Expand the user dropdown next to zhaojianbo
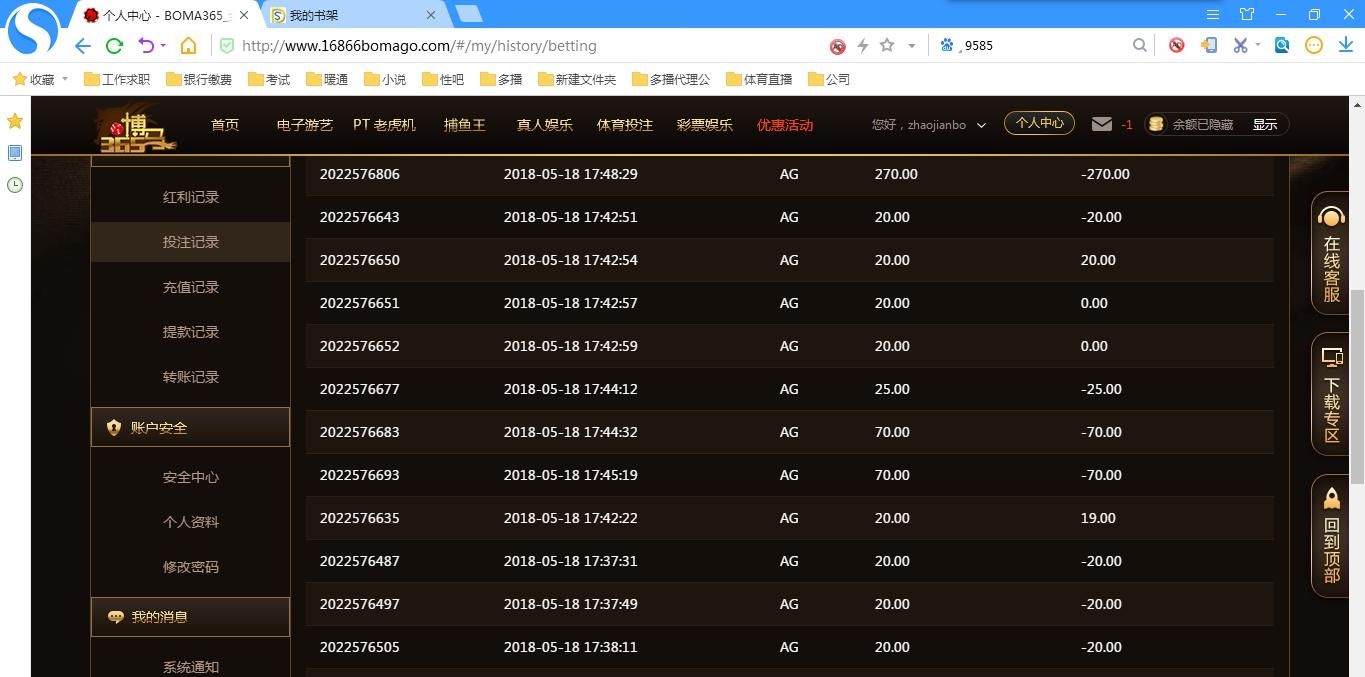1365x677 pixels. (x=981, y=125)
